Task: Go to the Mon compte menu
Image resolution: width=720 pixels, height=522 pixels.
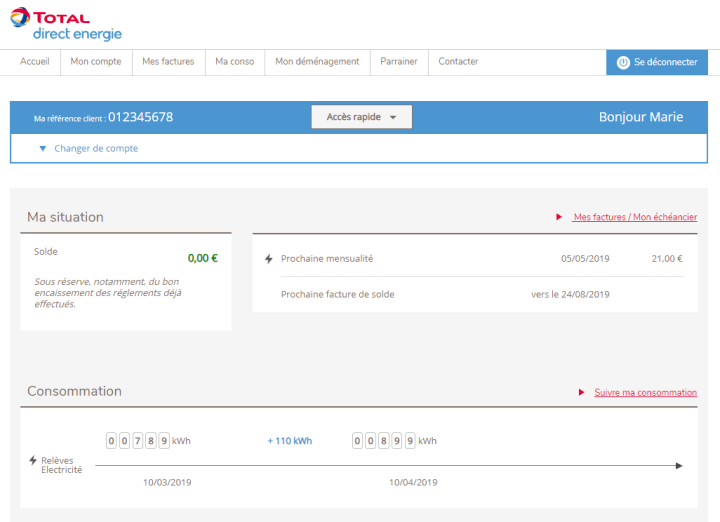Action: tap(96, 62)
